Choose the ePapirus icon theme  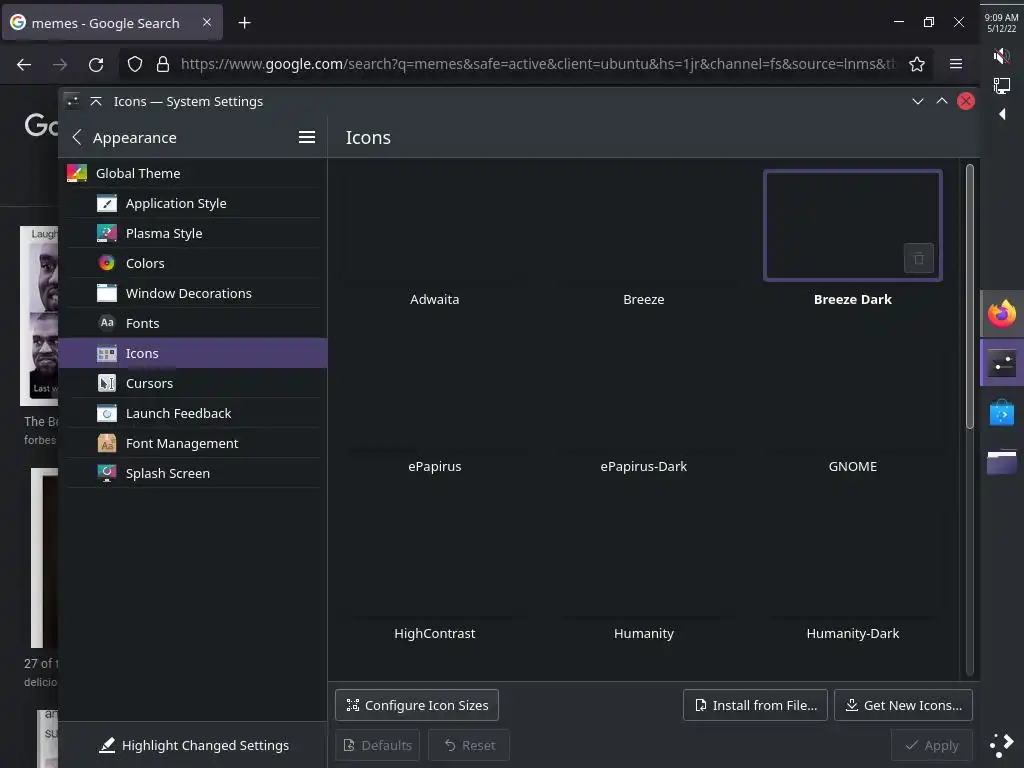coord(435,406)
